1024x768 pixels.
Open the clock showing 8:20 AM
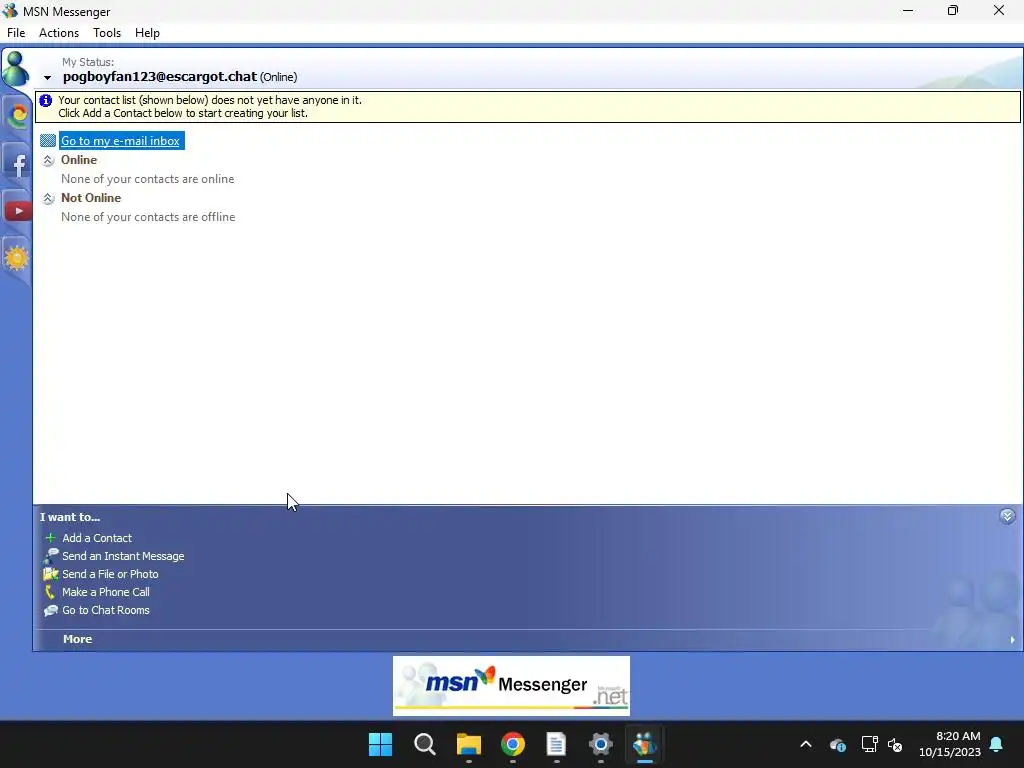click(950, 744)
